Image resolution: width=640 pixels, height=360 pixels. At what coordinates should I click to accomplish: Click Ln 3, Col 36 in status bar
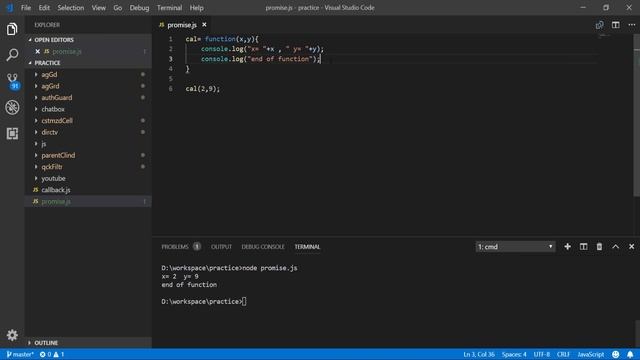(x=479, y=354)
